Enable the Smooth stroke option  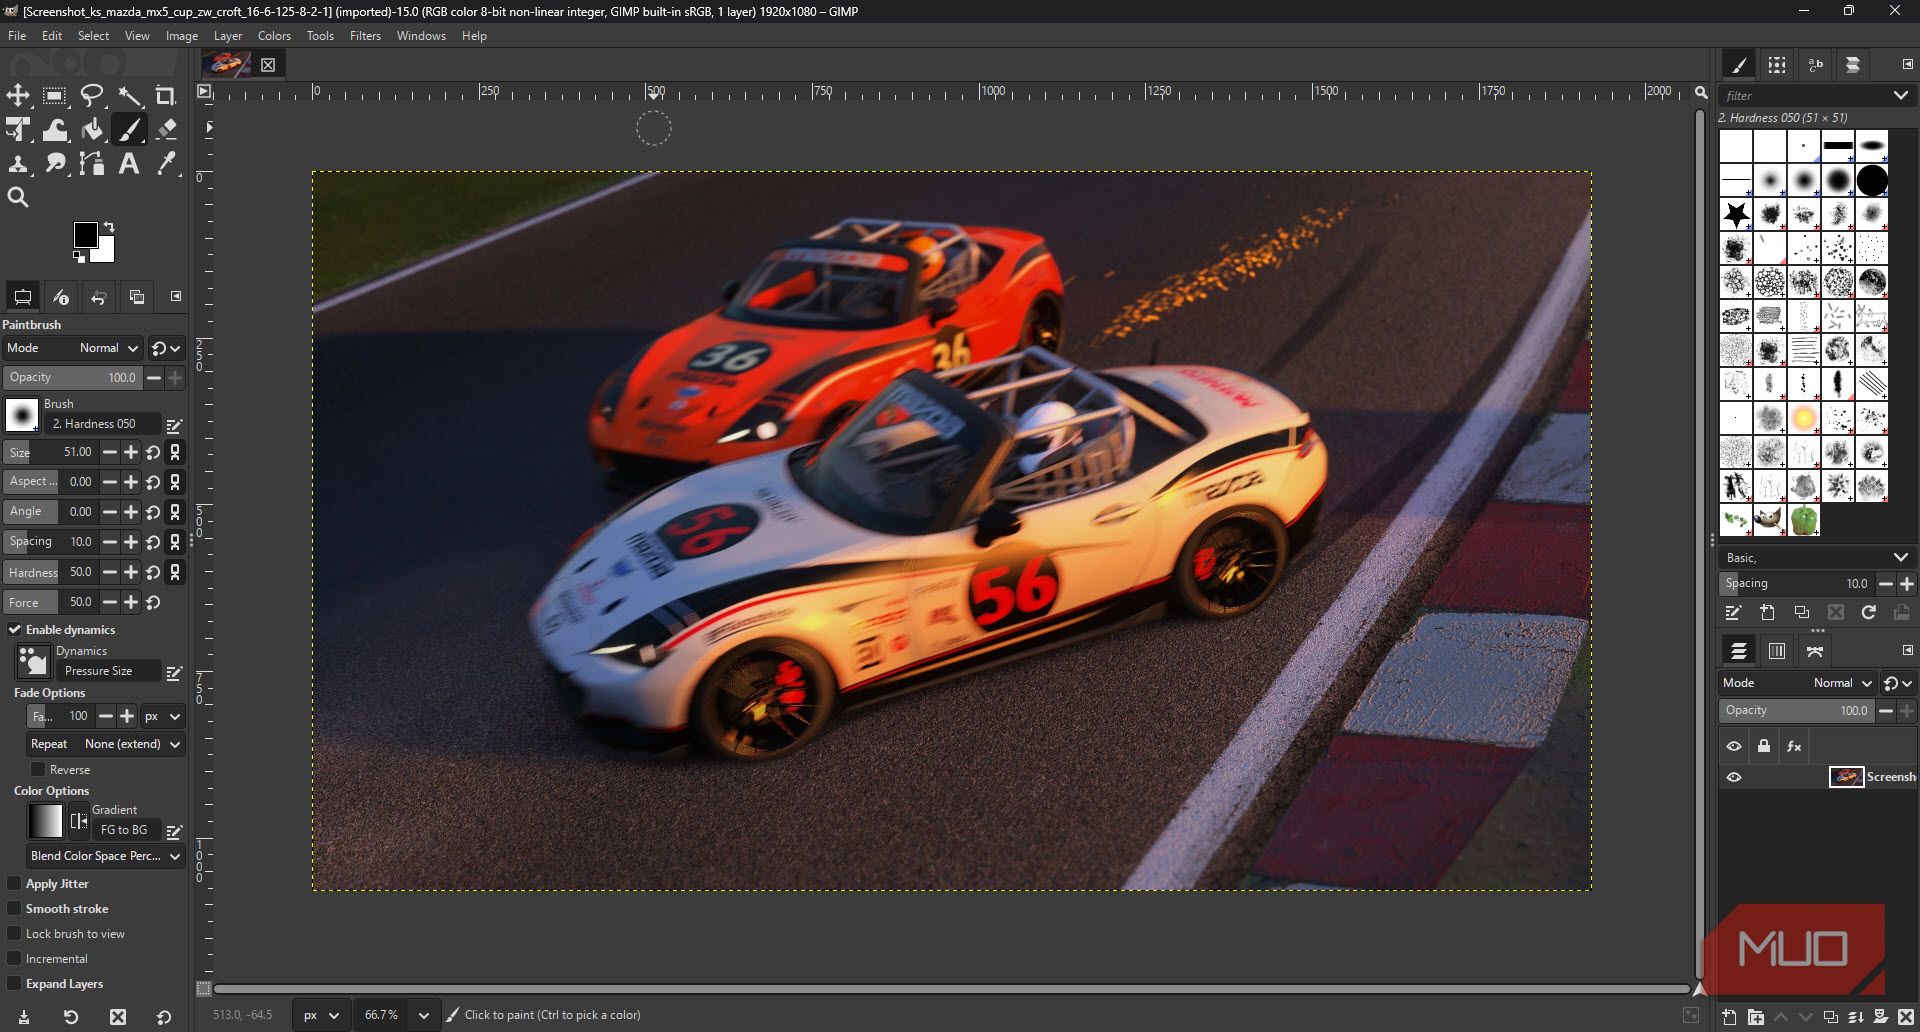(15, 909)
